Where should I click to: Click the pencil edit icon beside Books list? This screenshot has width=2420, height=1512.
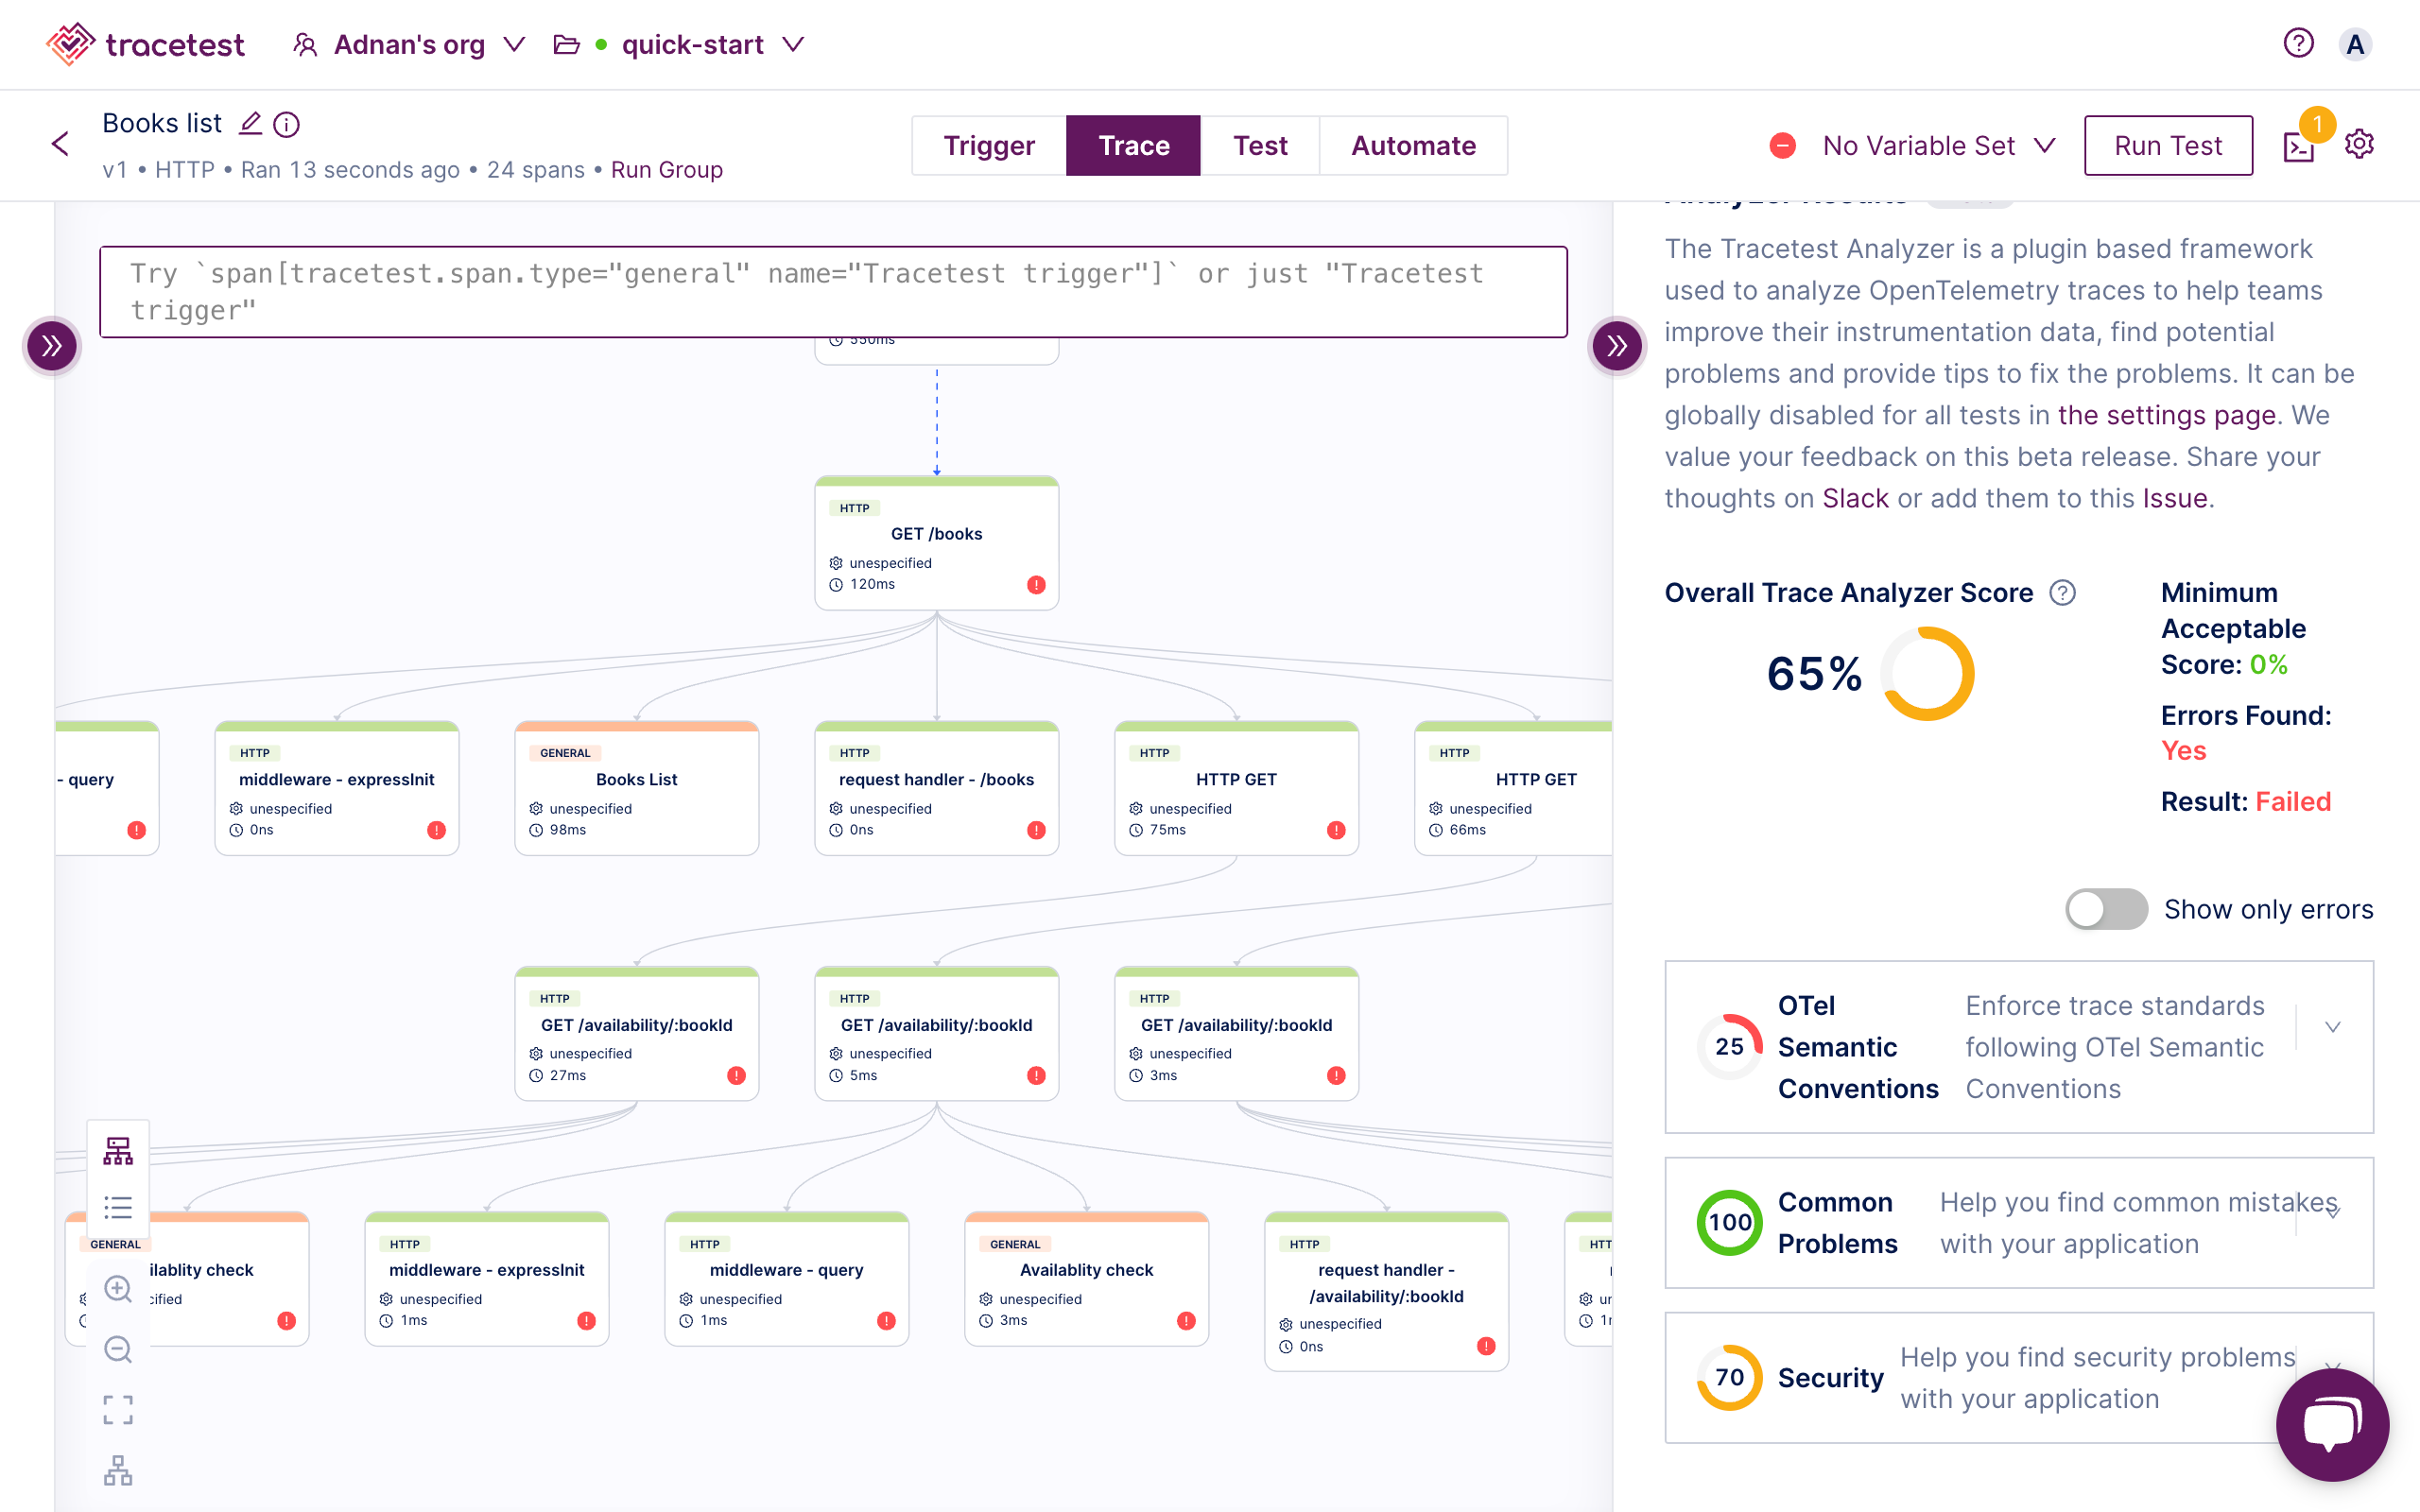coord(250,123)
